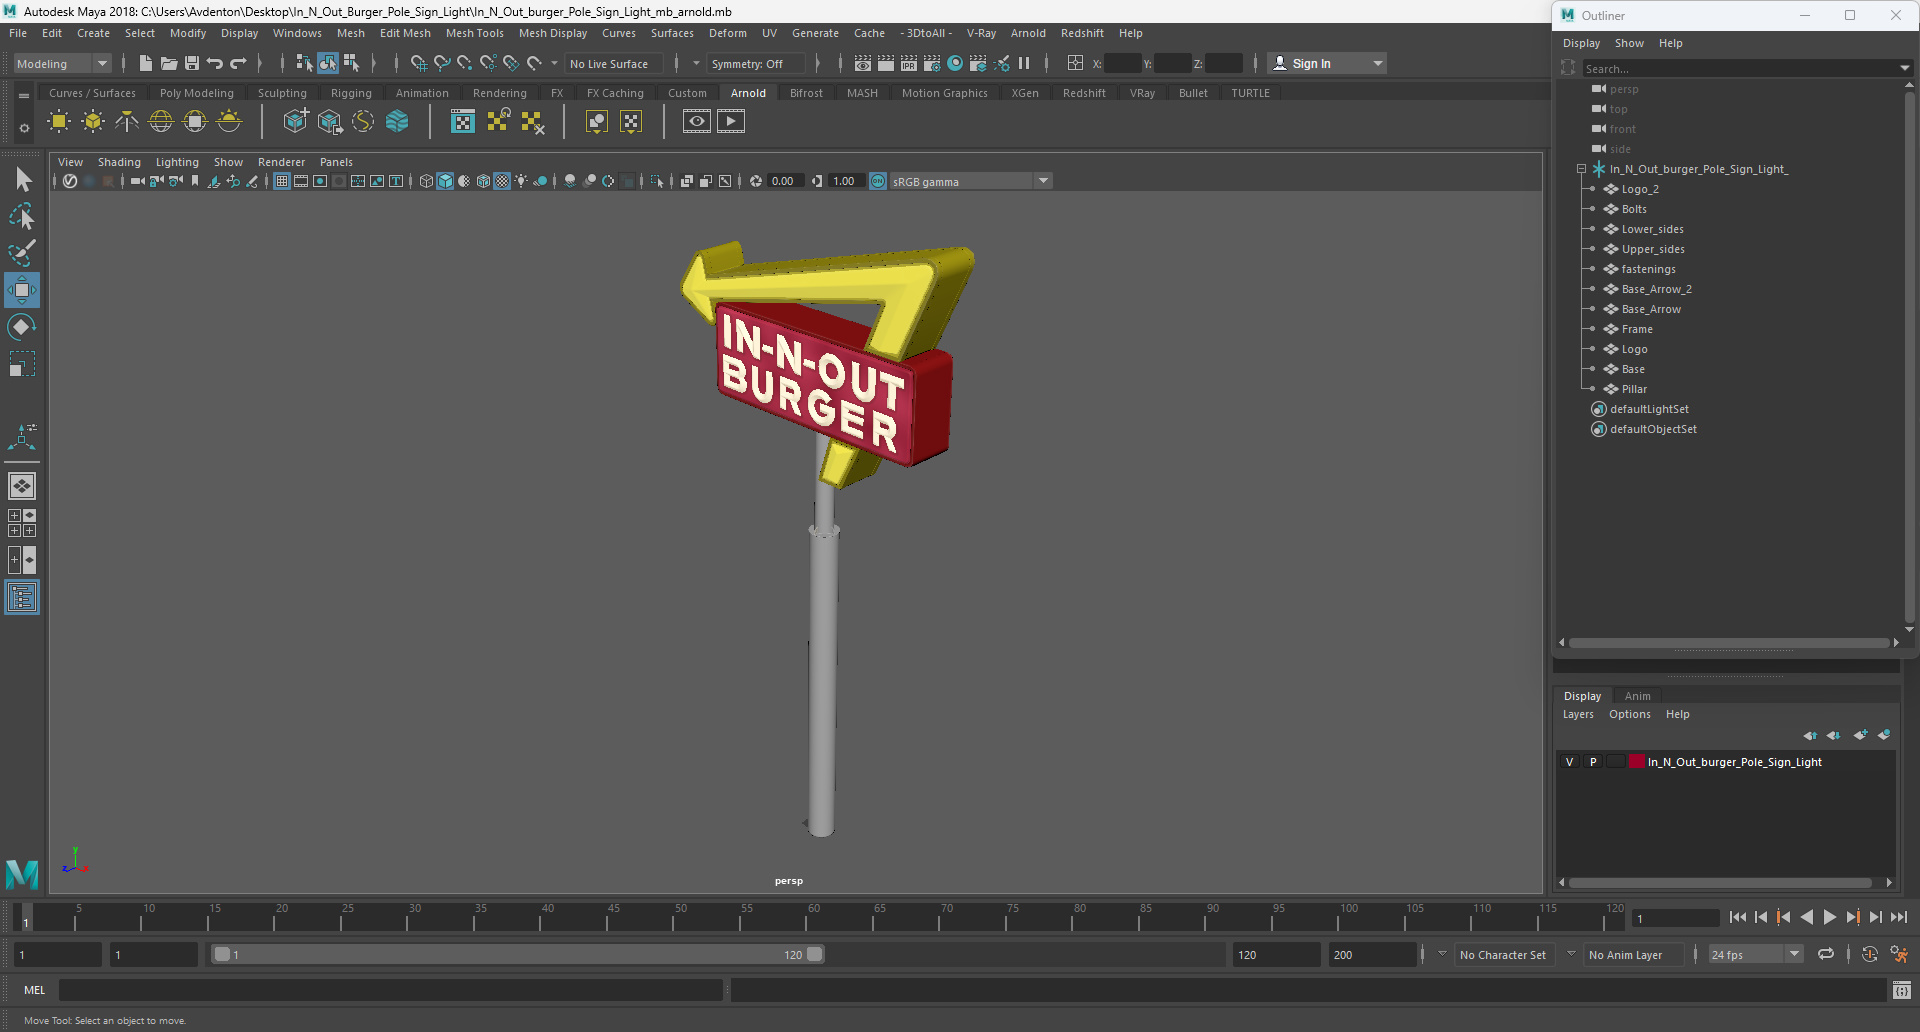Click the Symmetry: Off button
The width and height of the screenshot is (1920, 1032).
pos(755,63)
